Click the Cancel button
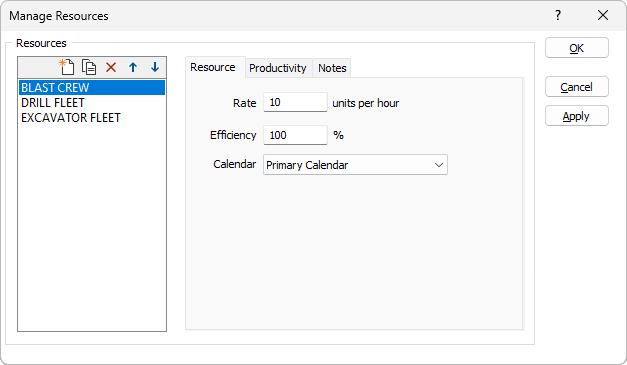627x365 pixels. coord(577,87)
